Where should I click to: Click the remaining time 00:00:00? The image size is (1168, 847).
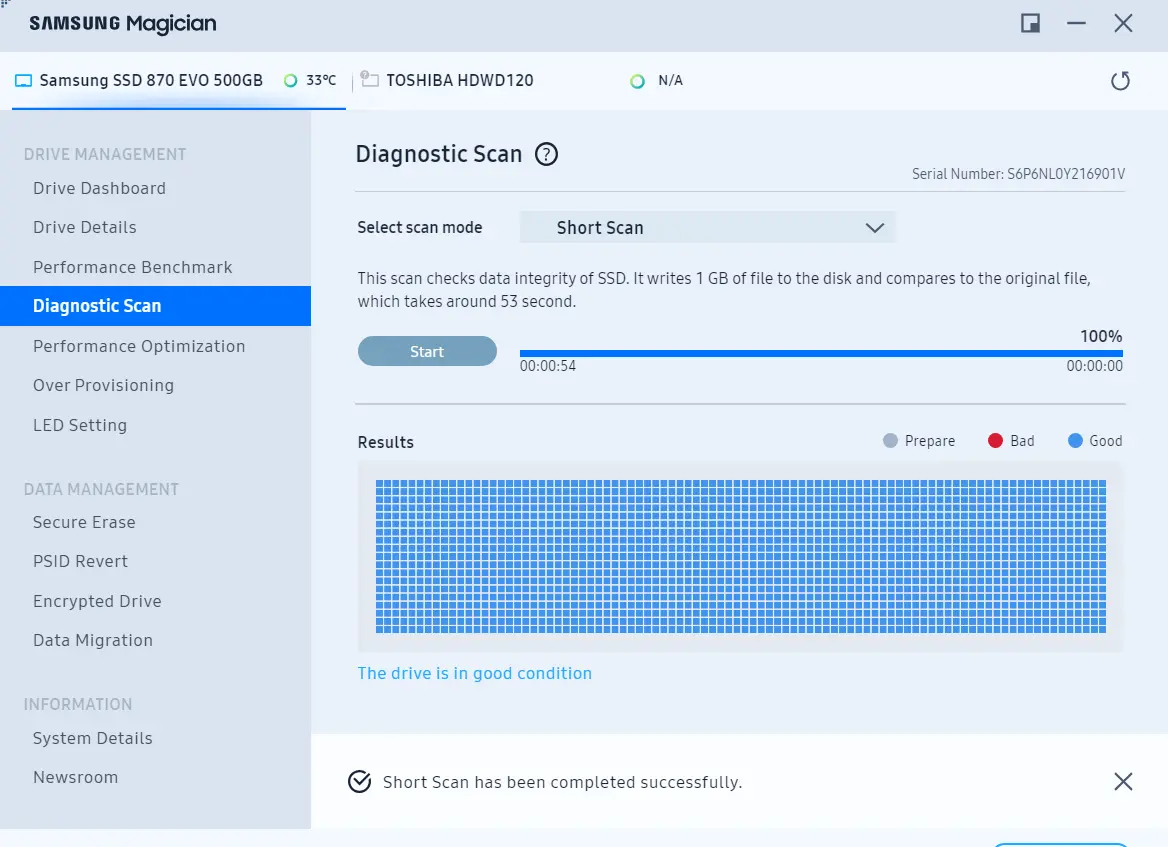1094,366
